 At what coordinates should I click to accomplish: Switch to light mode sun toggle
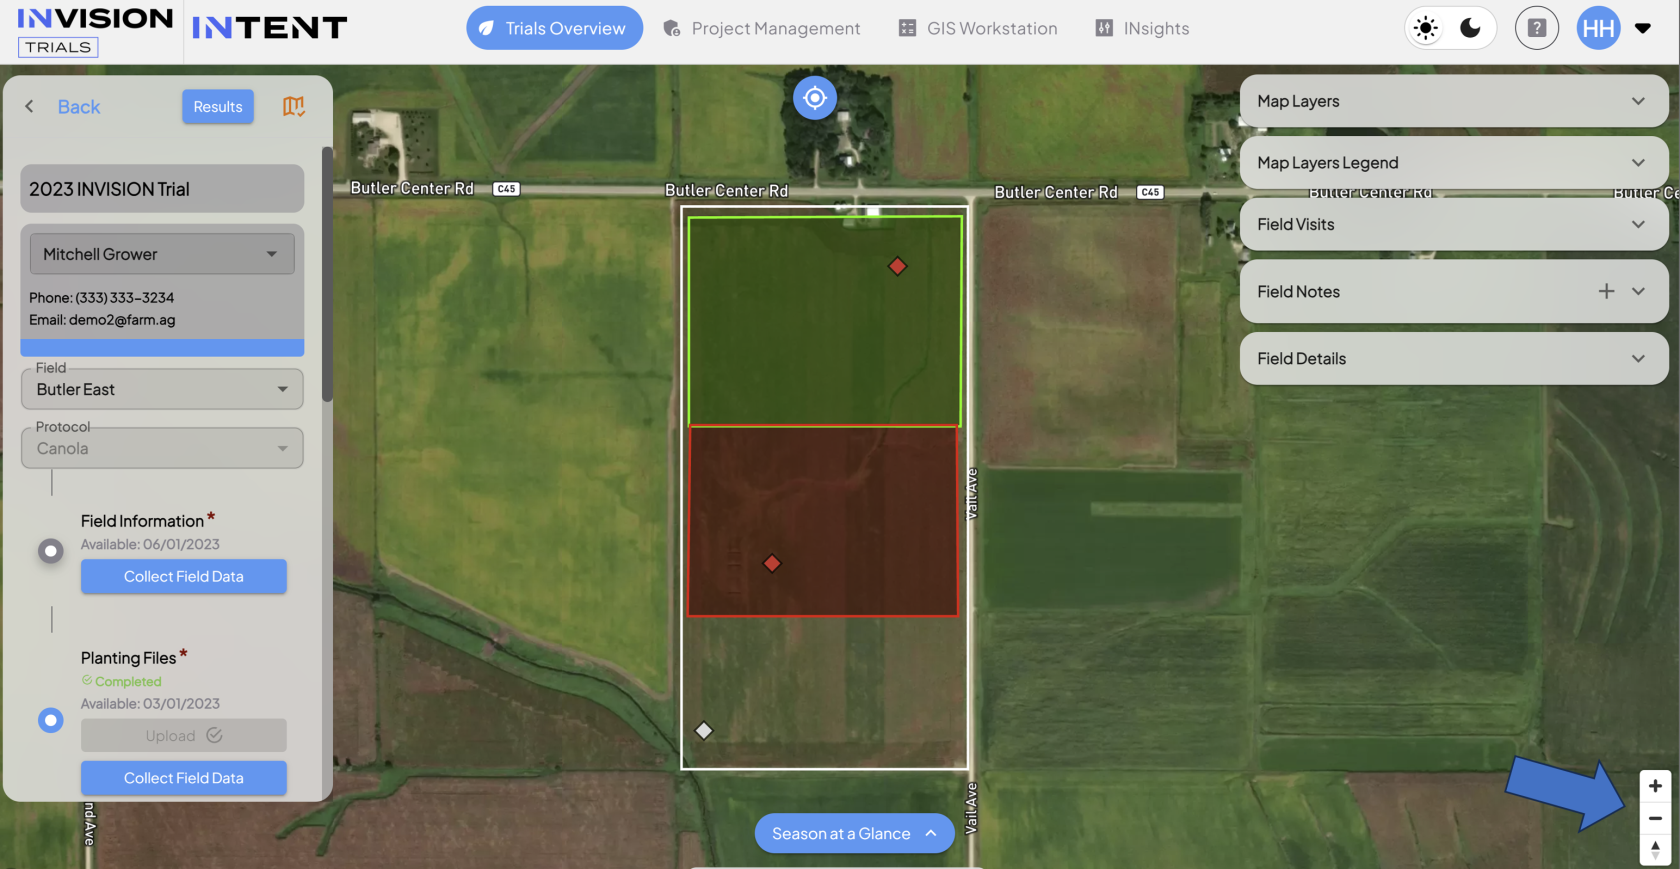click(1426, 28)
